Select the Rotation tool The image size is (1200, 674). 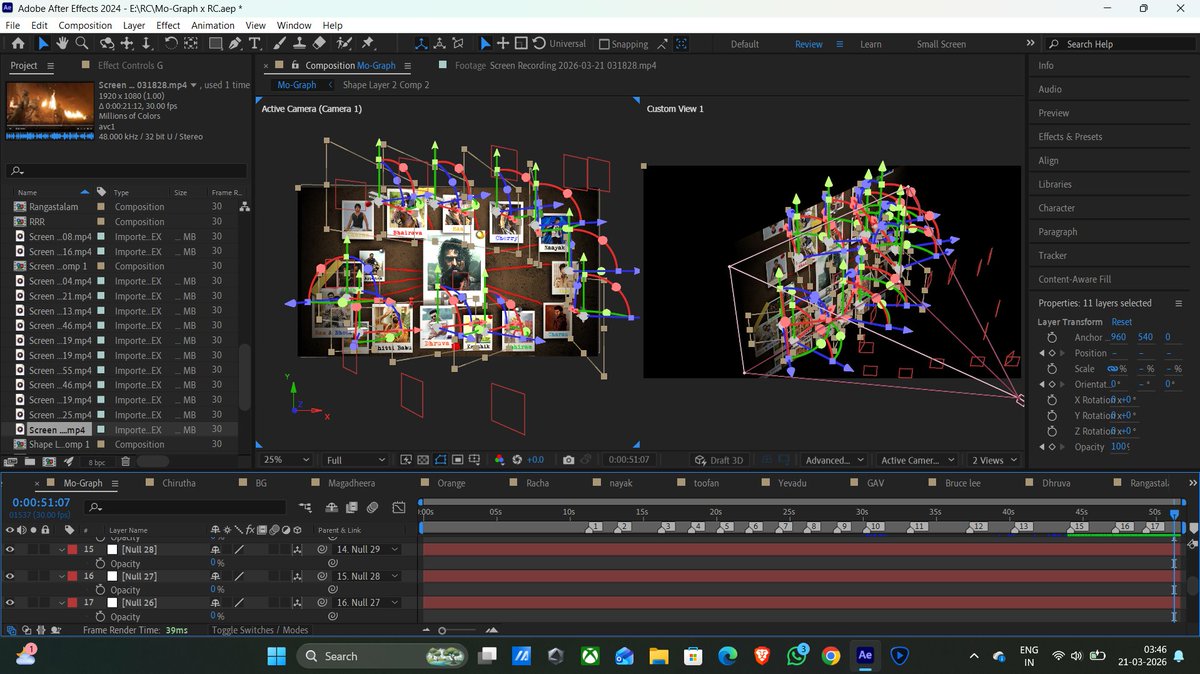pos(171,44)
